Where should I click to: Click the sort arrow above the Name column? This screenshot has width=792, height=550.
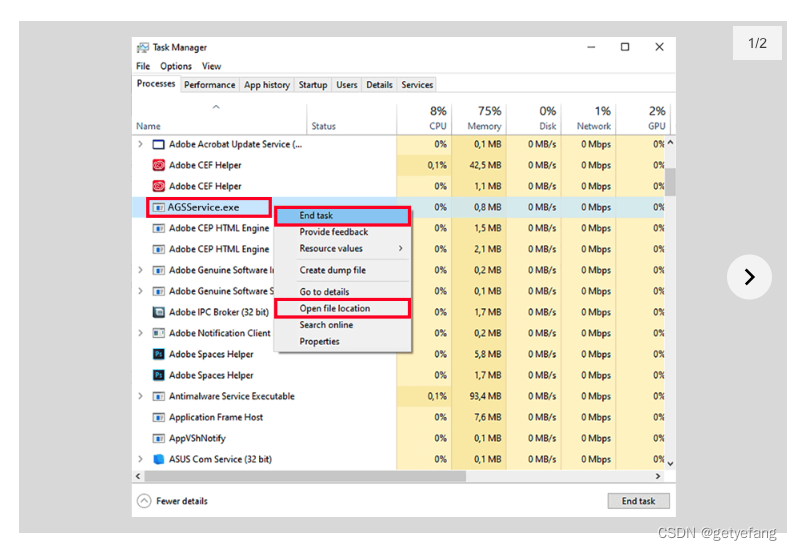(216, 107)
